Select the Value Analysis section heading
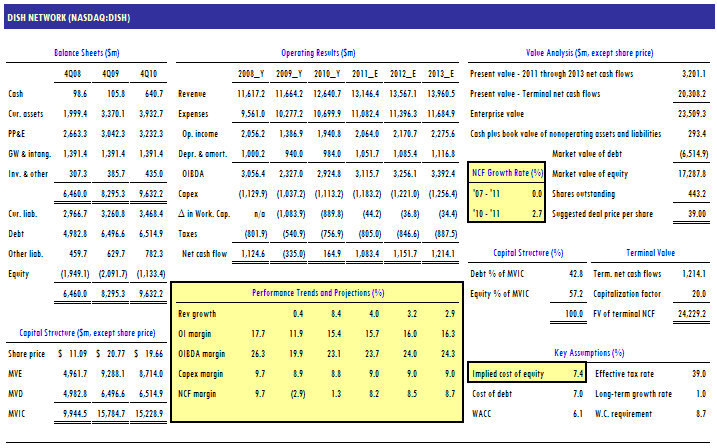The height and width of the screenshot is (448, 717). 590,52
